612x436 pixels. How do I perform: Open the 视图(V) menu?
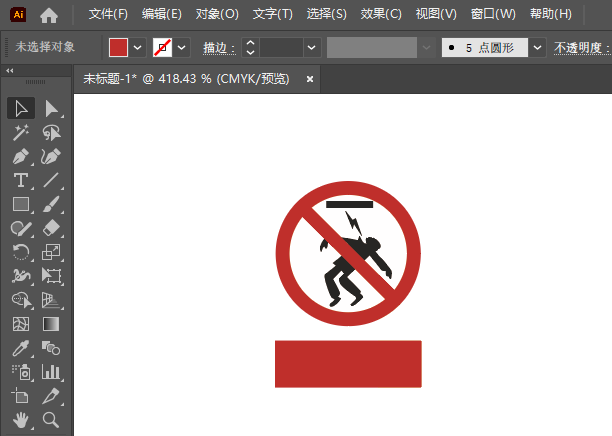[436, 14]
